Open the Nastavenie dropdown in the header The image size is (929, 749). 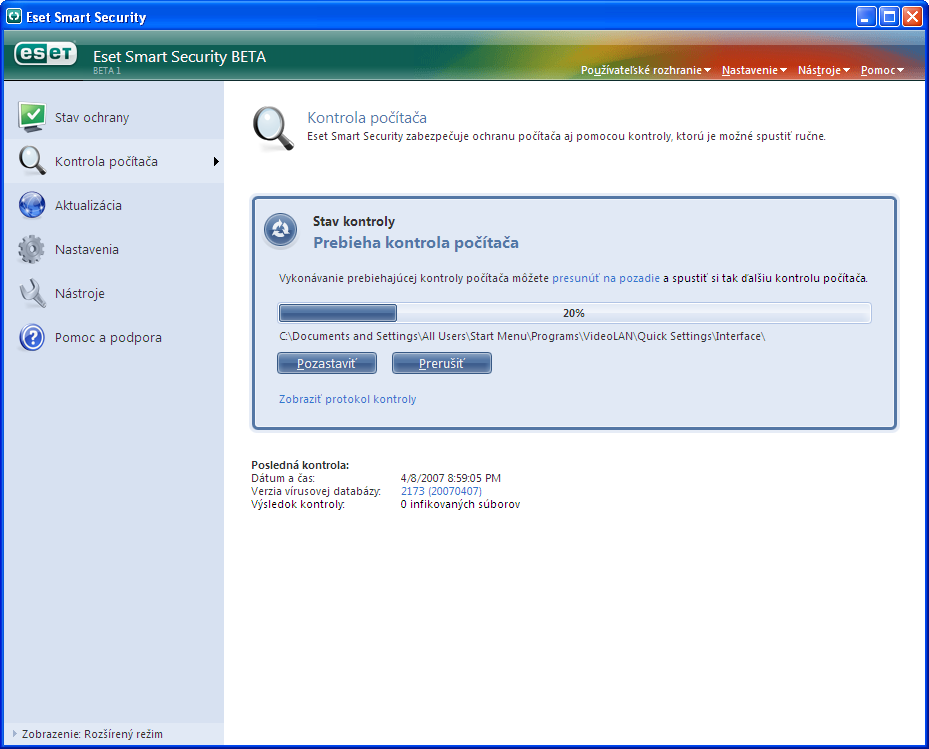tap(754, 70)
